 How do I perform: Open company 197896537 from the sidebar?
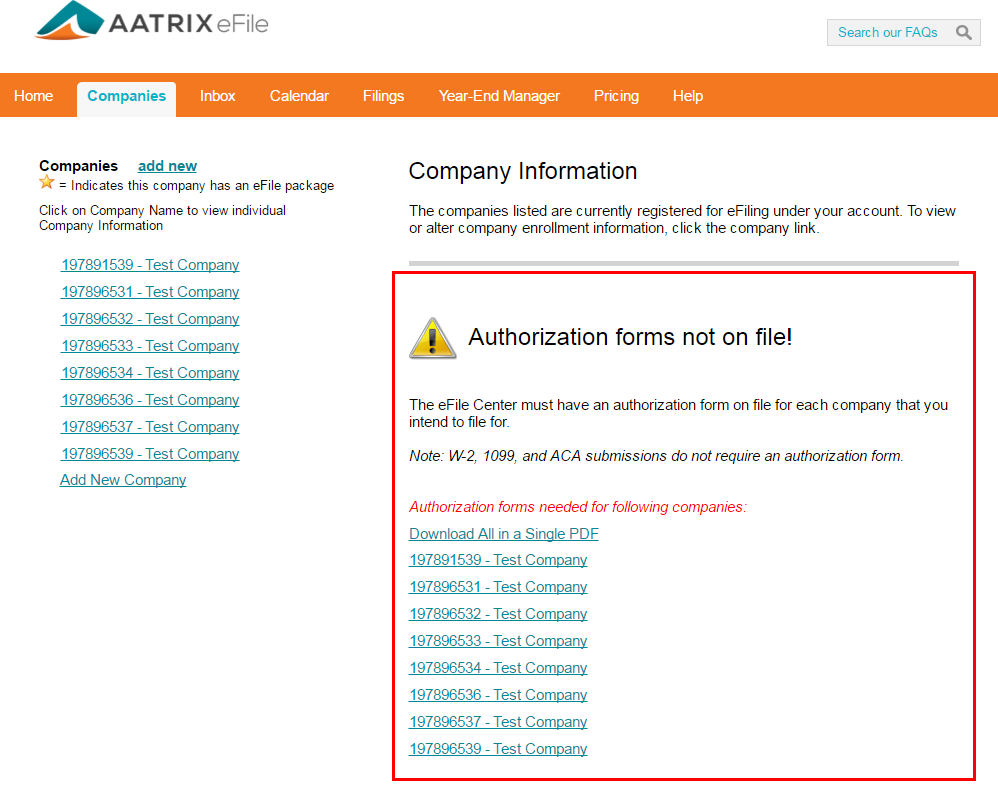pyautogui.click(x=149, y=426)
